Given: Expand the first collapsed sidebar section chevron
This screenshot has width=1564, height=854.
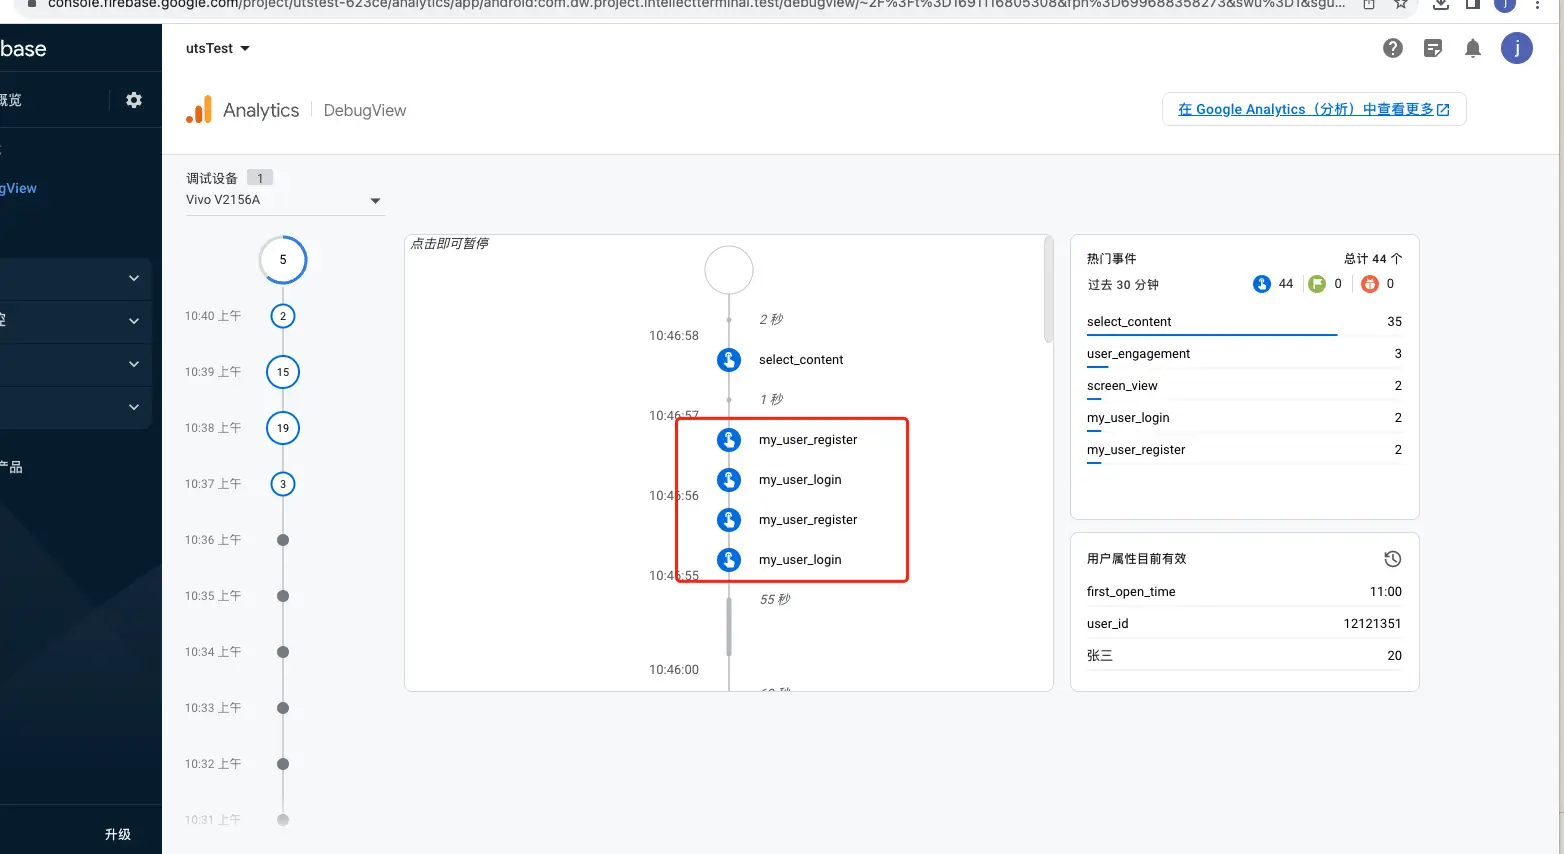Looking at the screenshot, I should pos(134,278).
